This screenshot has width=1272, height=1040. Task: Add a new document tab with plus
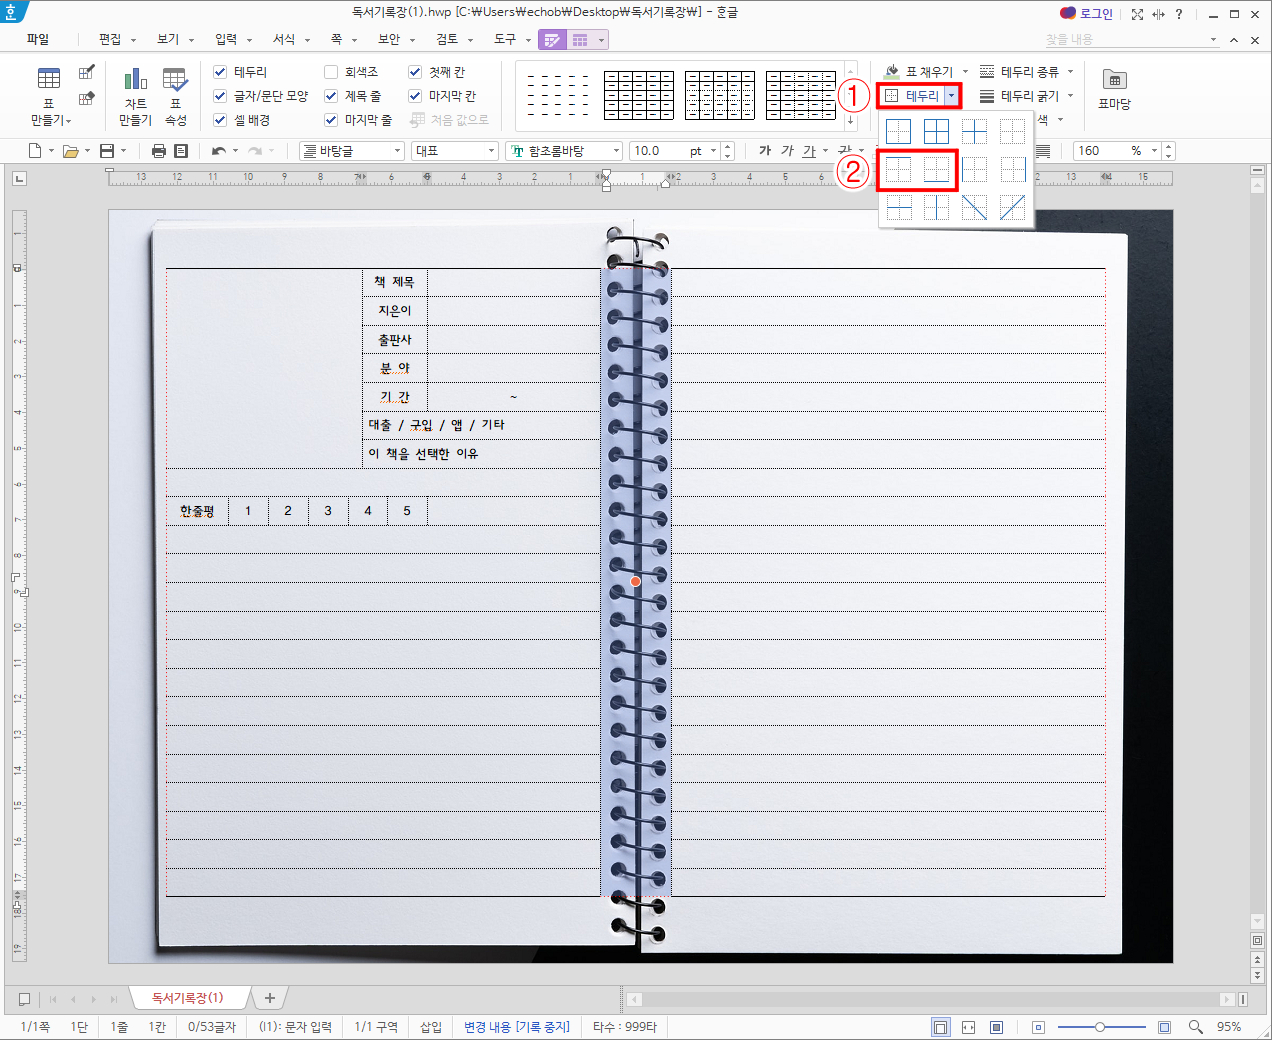click(x=269, y=998)
